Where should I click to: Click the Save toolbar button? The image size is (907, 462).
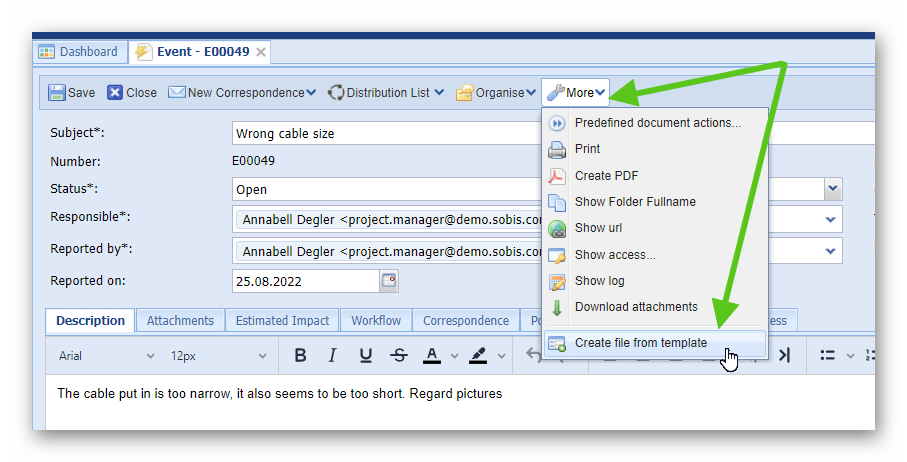click(x=72, y=92)
